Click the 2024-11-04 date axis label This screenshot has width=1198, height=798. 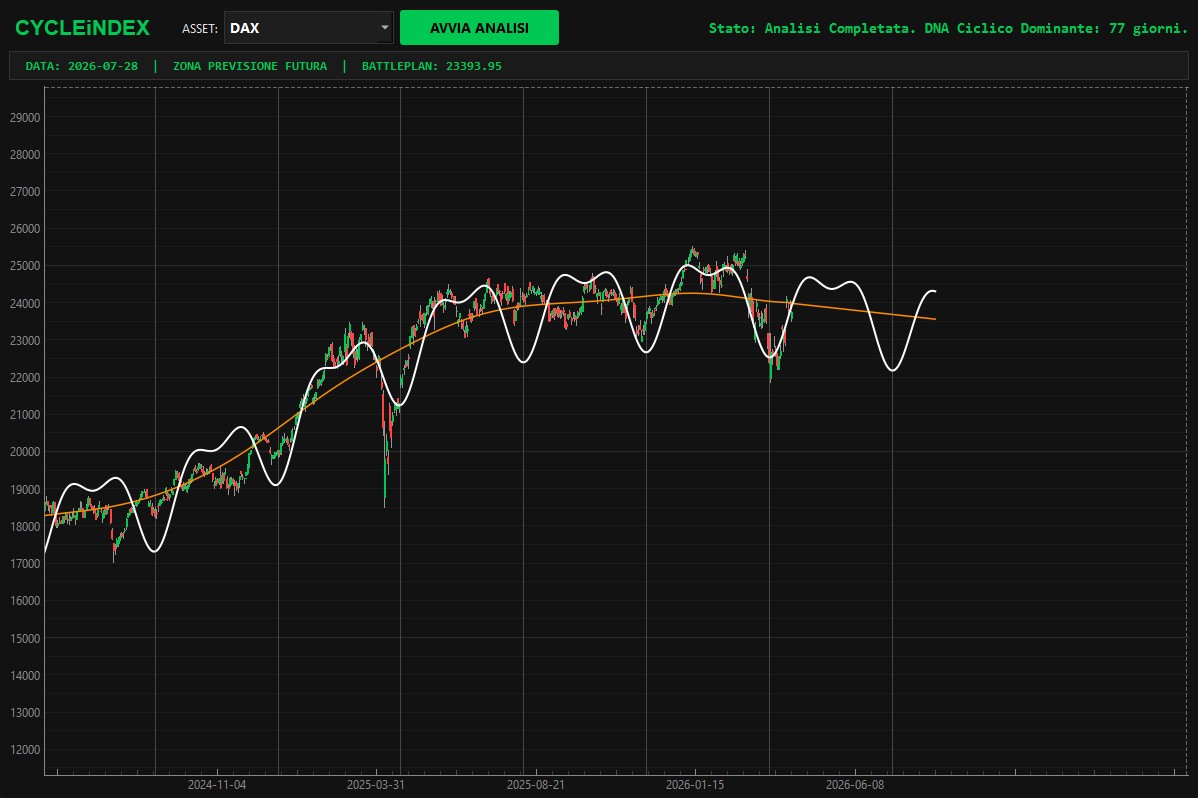tap(217, 785)
